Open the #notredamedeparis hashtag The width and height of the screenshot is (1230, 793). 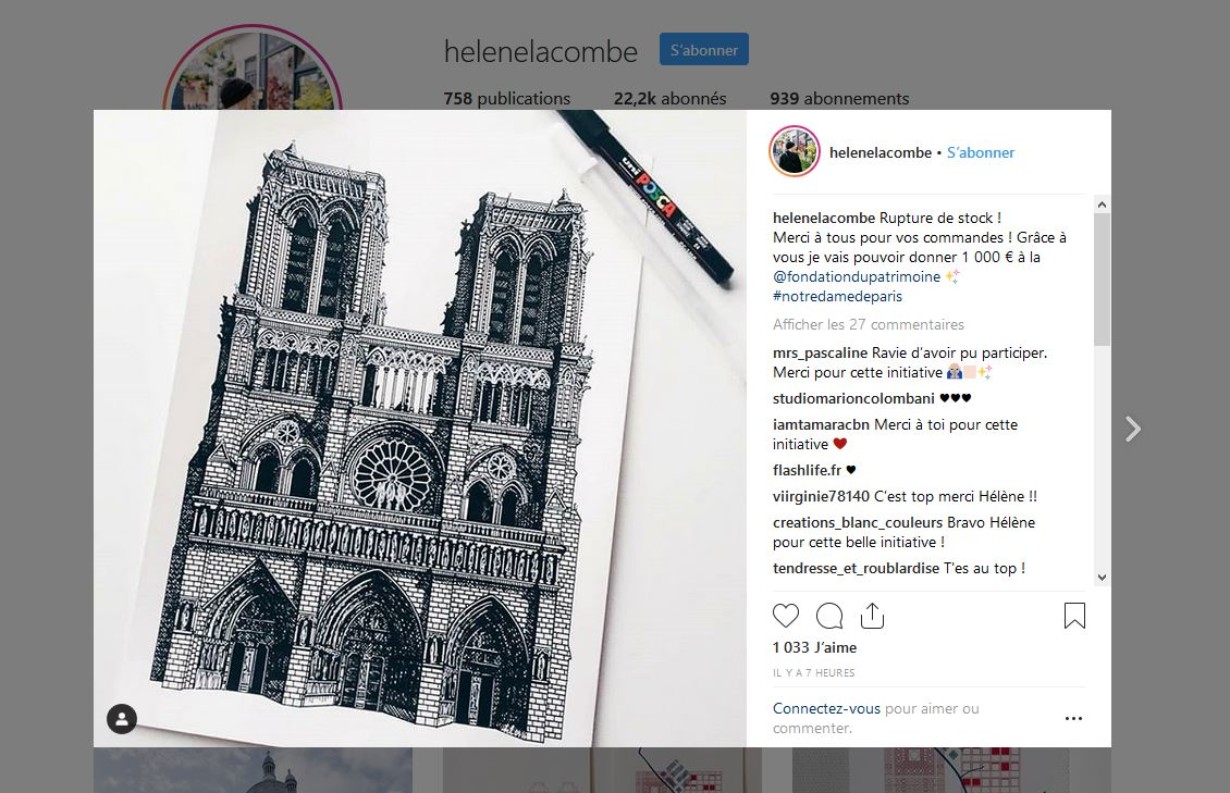[838, 297]
